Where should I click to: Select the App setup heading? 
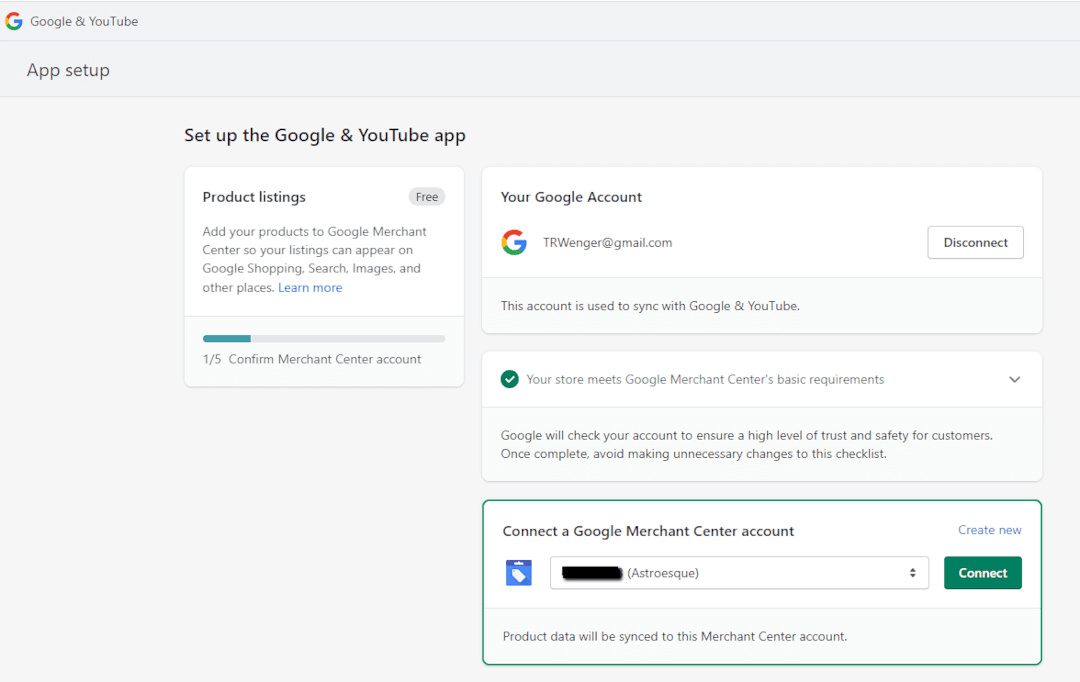[x=68, y=69]
